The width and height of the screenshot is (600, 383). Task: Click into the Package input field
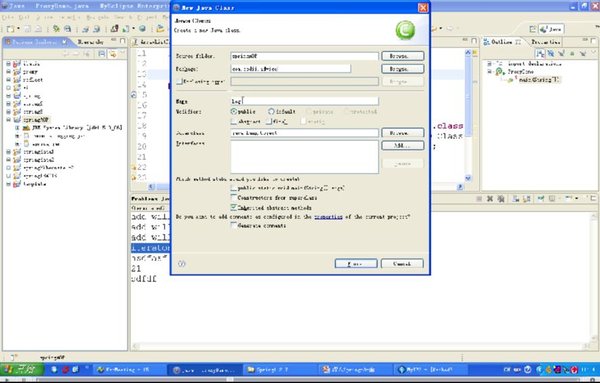click(290, 69)
